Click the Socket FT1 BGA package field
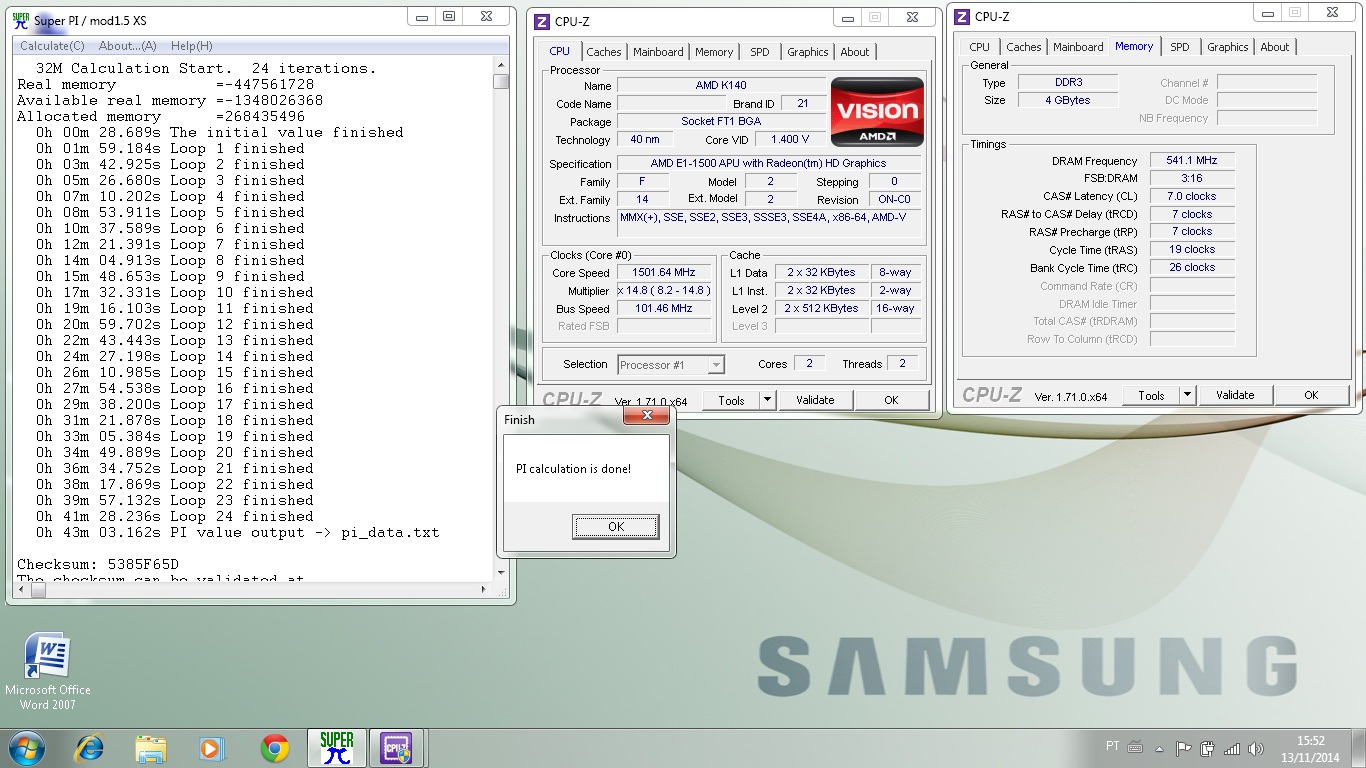 (x=721, y=121)
